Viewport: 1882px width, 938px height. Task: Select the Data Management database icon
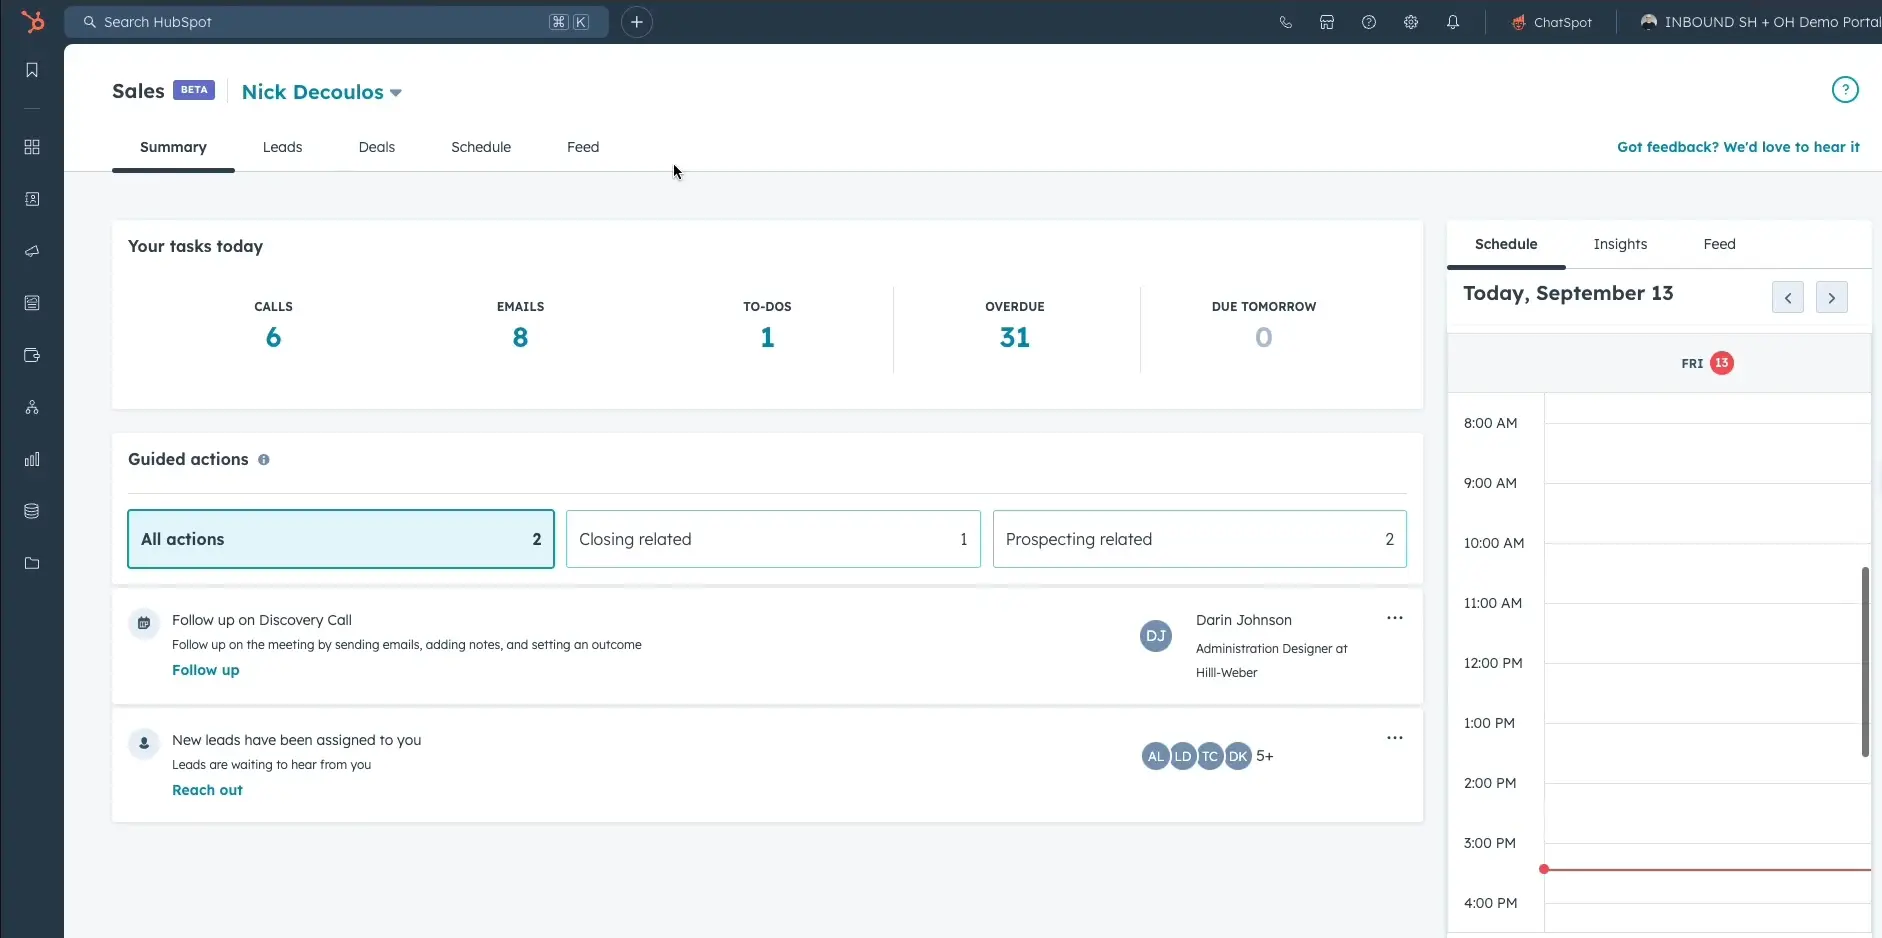[x=31, y=511]
